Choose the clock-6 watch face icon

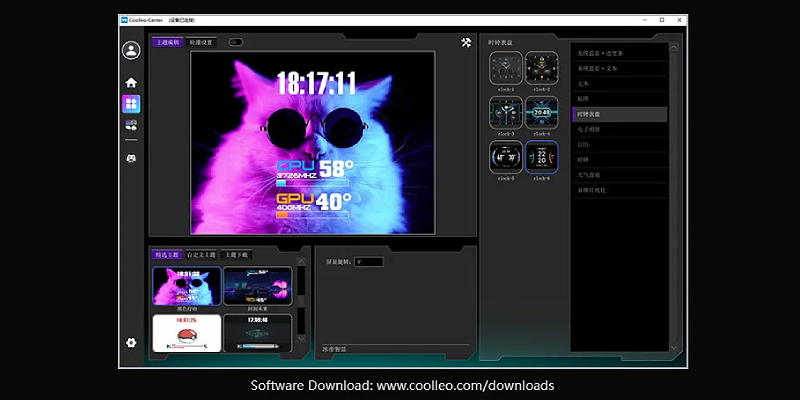click(541, 157)
